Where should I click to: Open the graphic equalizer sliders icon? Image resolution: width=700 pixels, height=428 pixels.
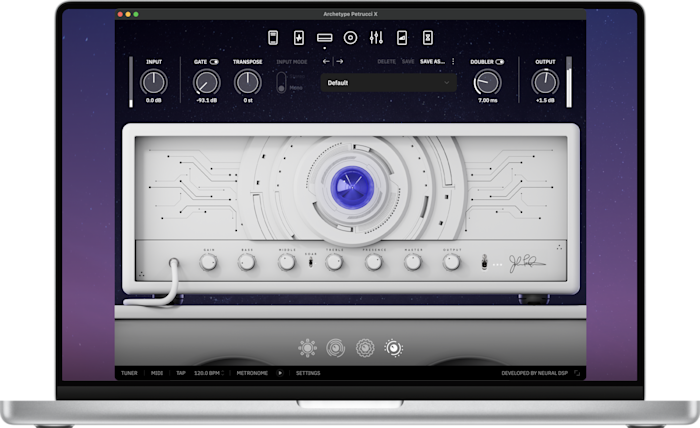pyautogui.click(x=376, y=37)
